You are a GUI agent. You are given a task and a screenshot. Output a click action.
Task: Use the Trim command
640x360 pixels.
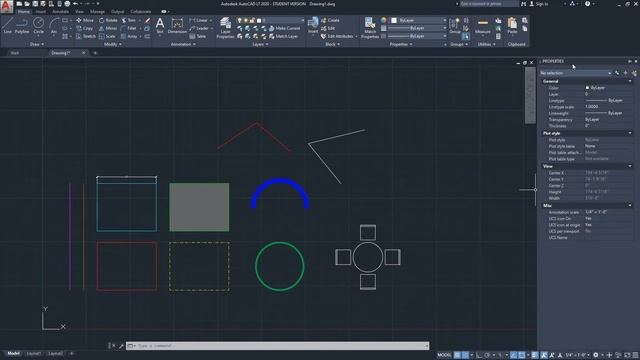pos(129,20)
